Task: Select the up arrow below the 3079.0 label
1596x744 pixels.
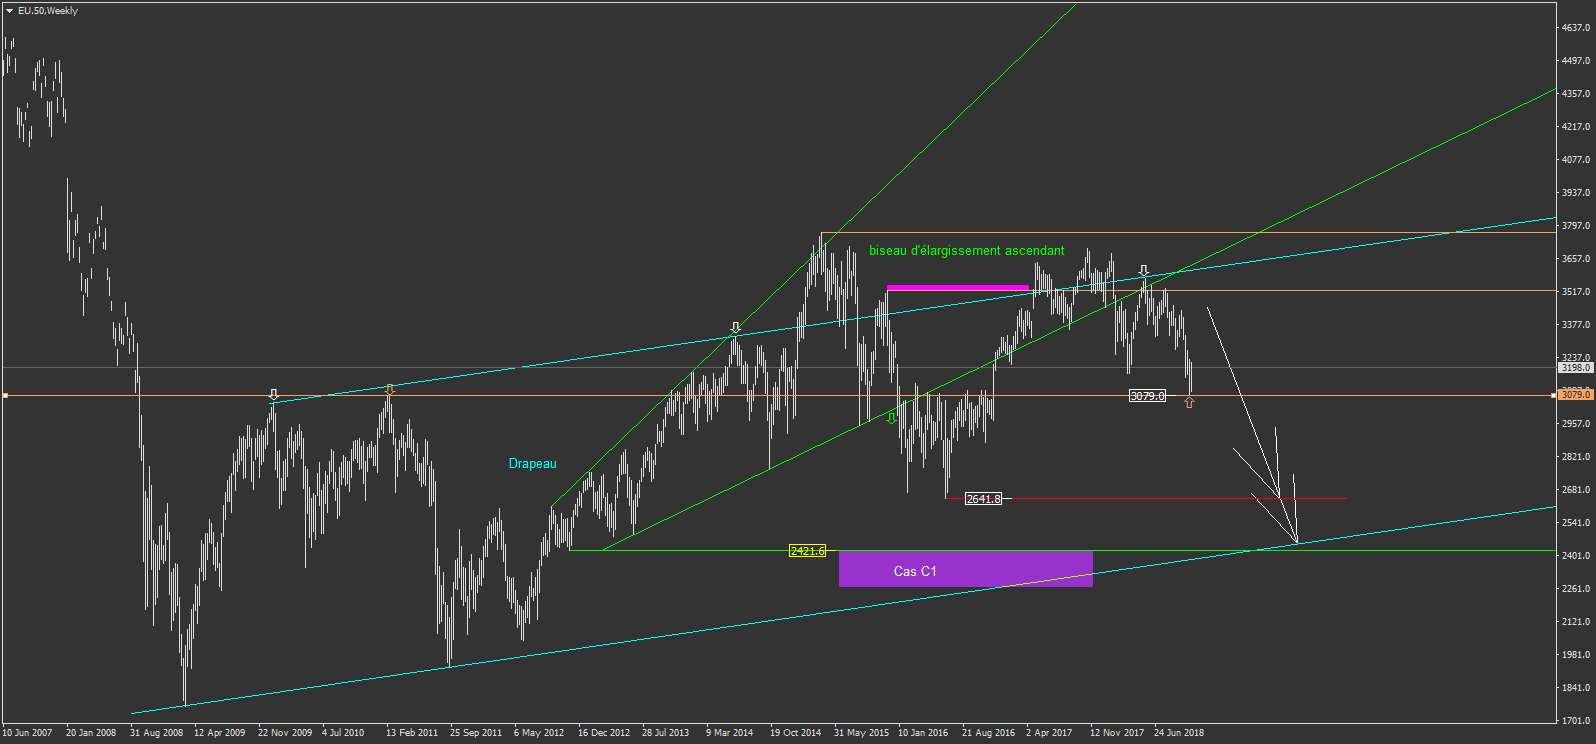Action: [1189, 402]
